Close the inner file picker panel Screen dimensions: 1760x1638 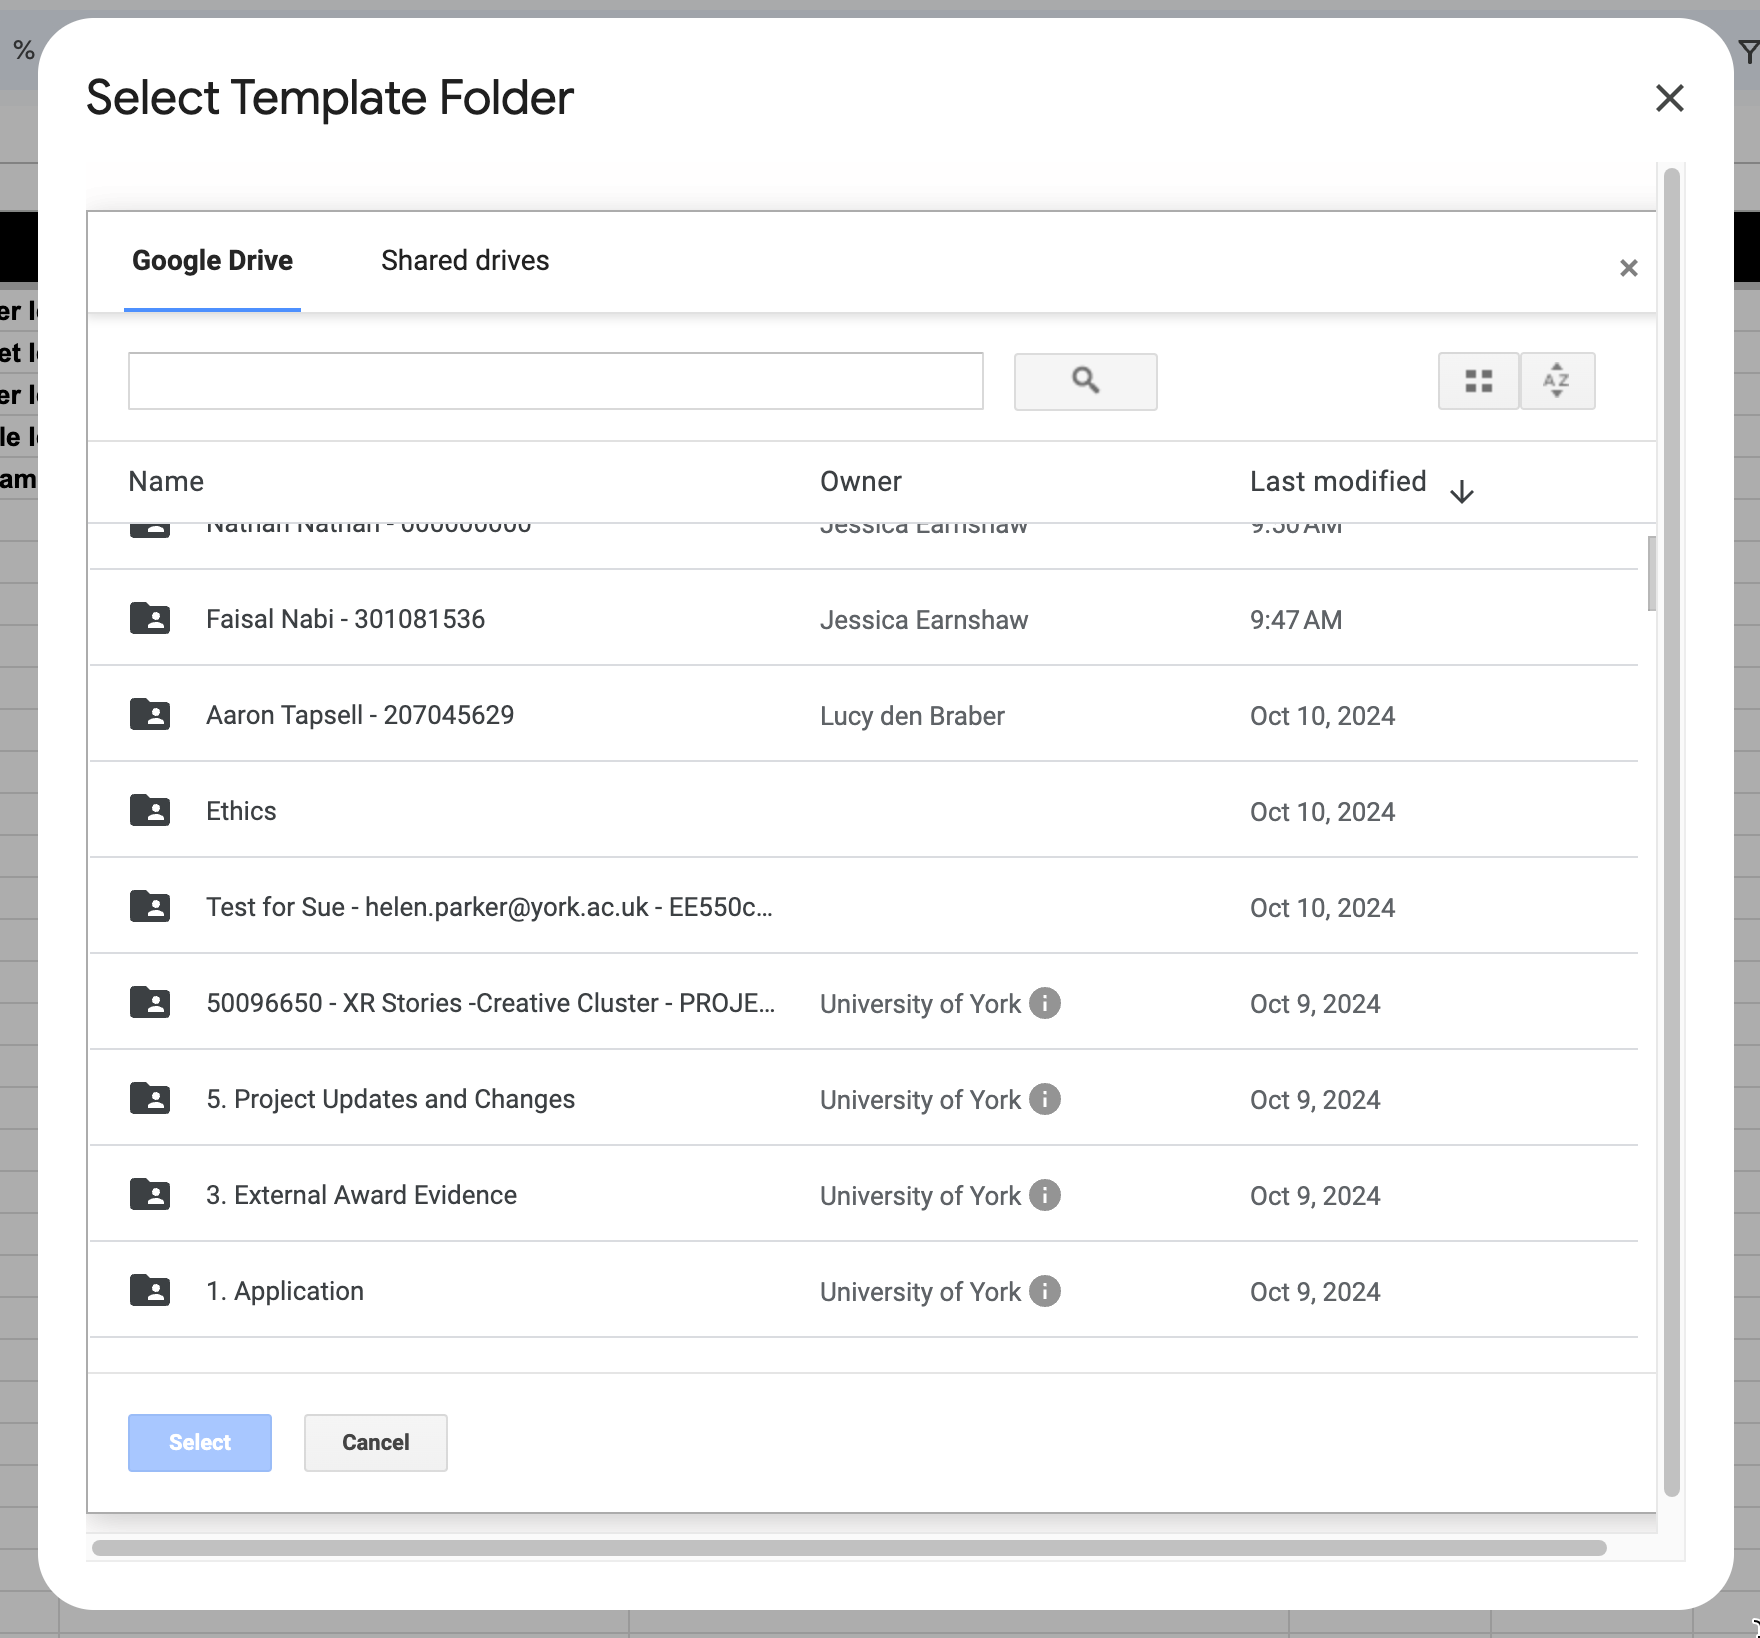[x=1628, y=268]
